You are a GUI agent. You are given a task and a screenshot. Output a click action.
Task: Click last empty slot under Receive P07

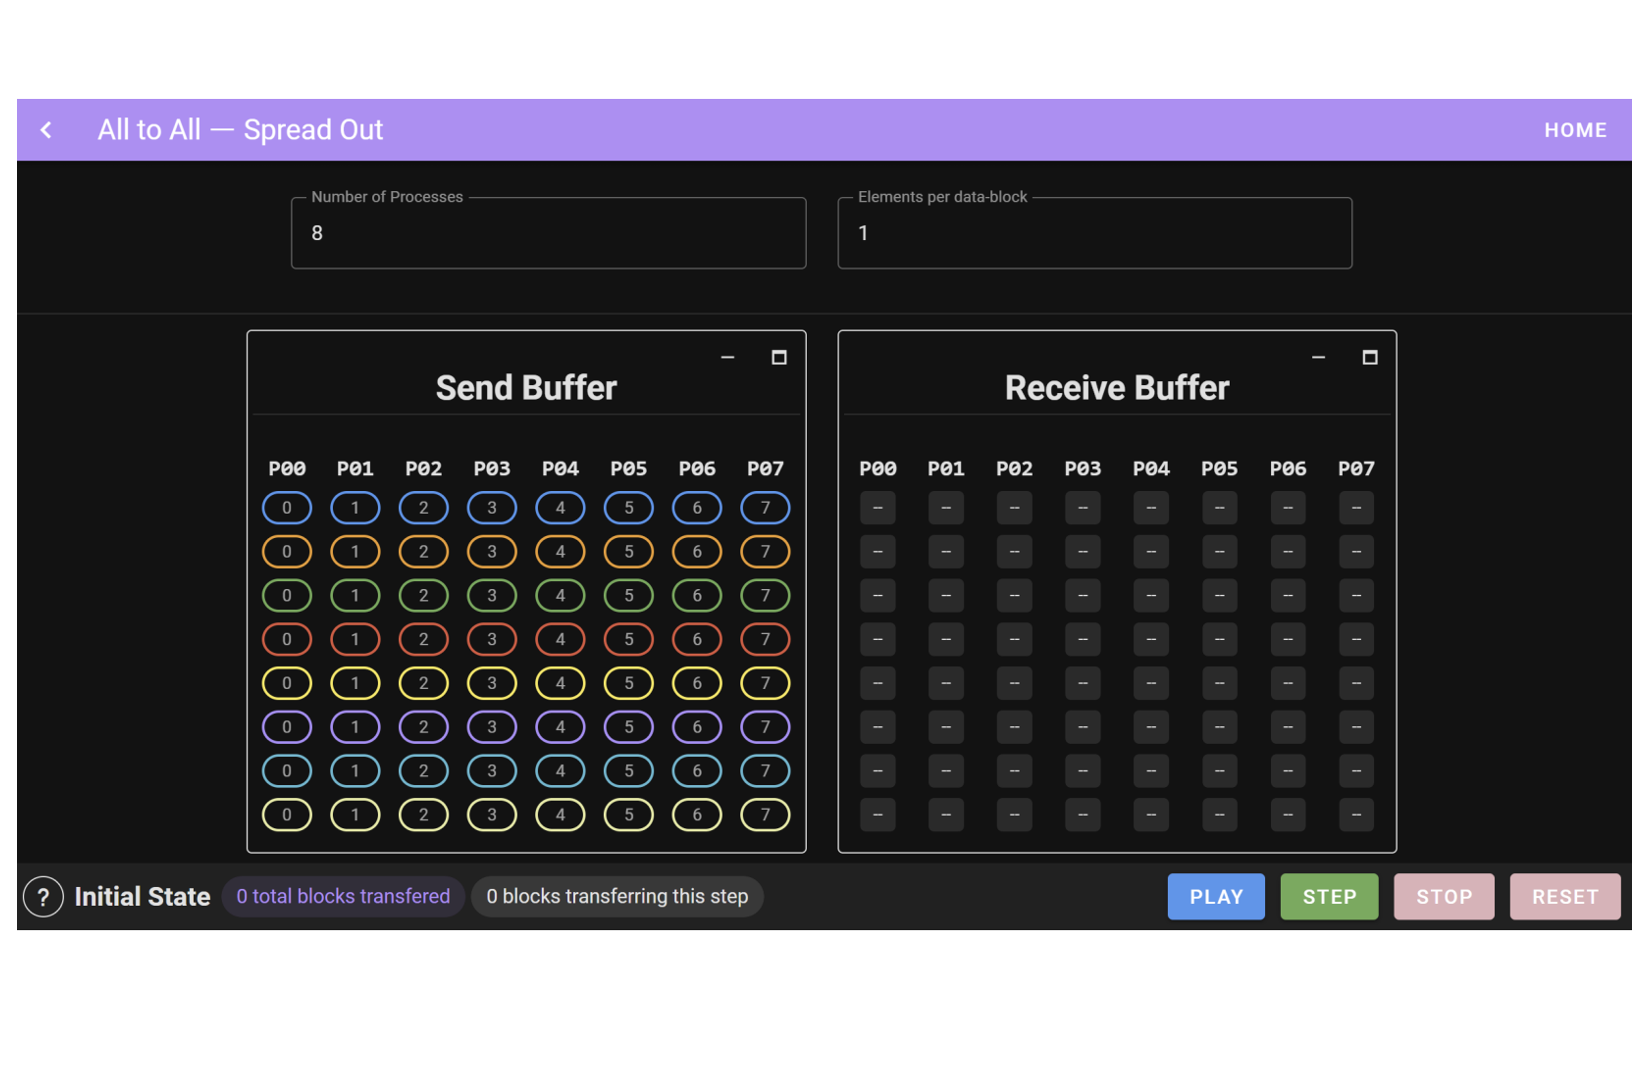coord(1356,815)
